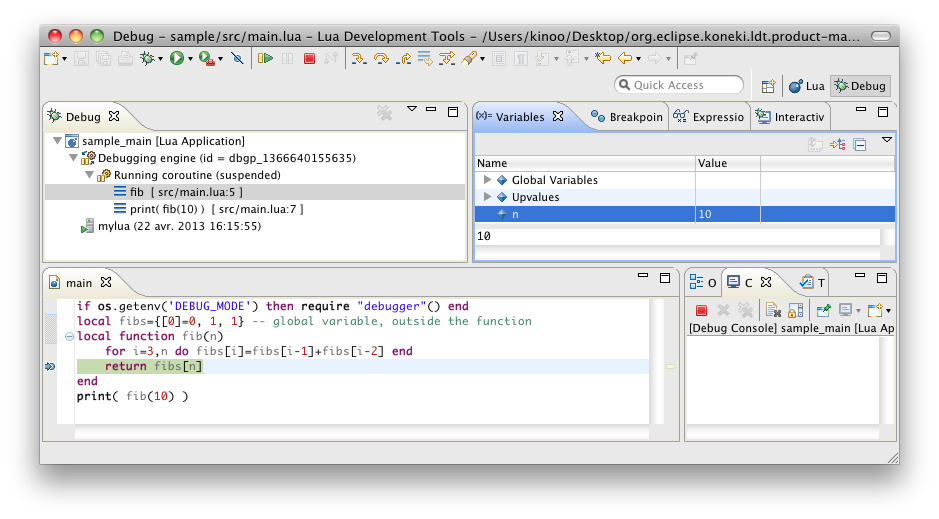Select the fib src/main.lua:5 stack frame
This screenshot has height=519, width=939.
pos(255,192)
